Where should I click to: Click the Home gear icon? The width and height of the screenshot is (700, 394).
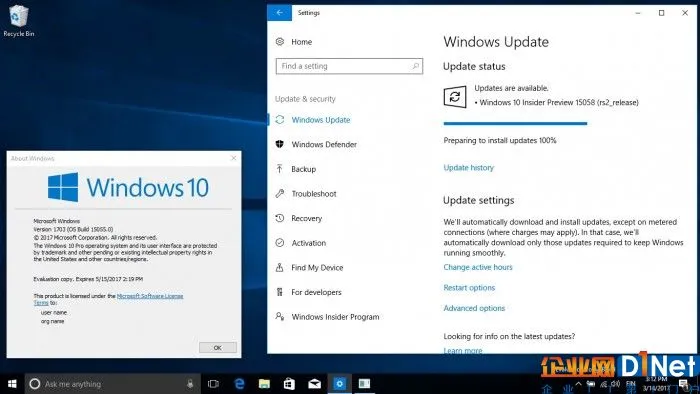coord(280,41)
